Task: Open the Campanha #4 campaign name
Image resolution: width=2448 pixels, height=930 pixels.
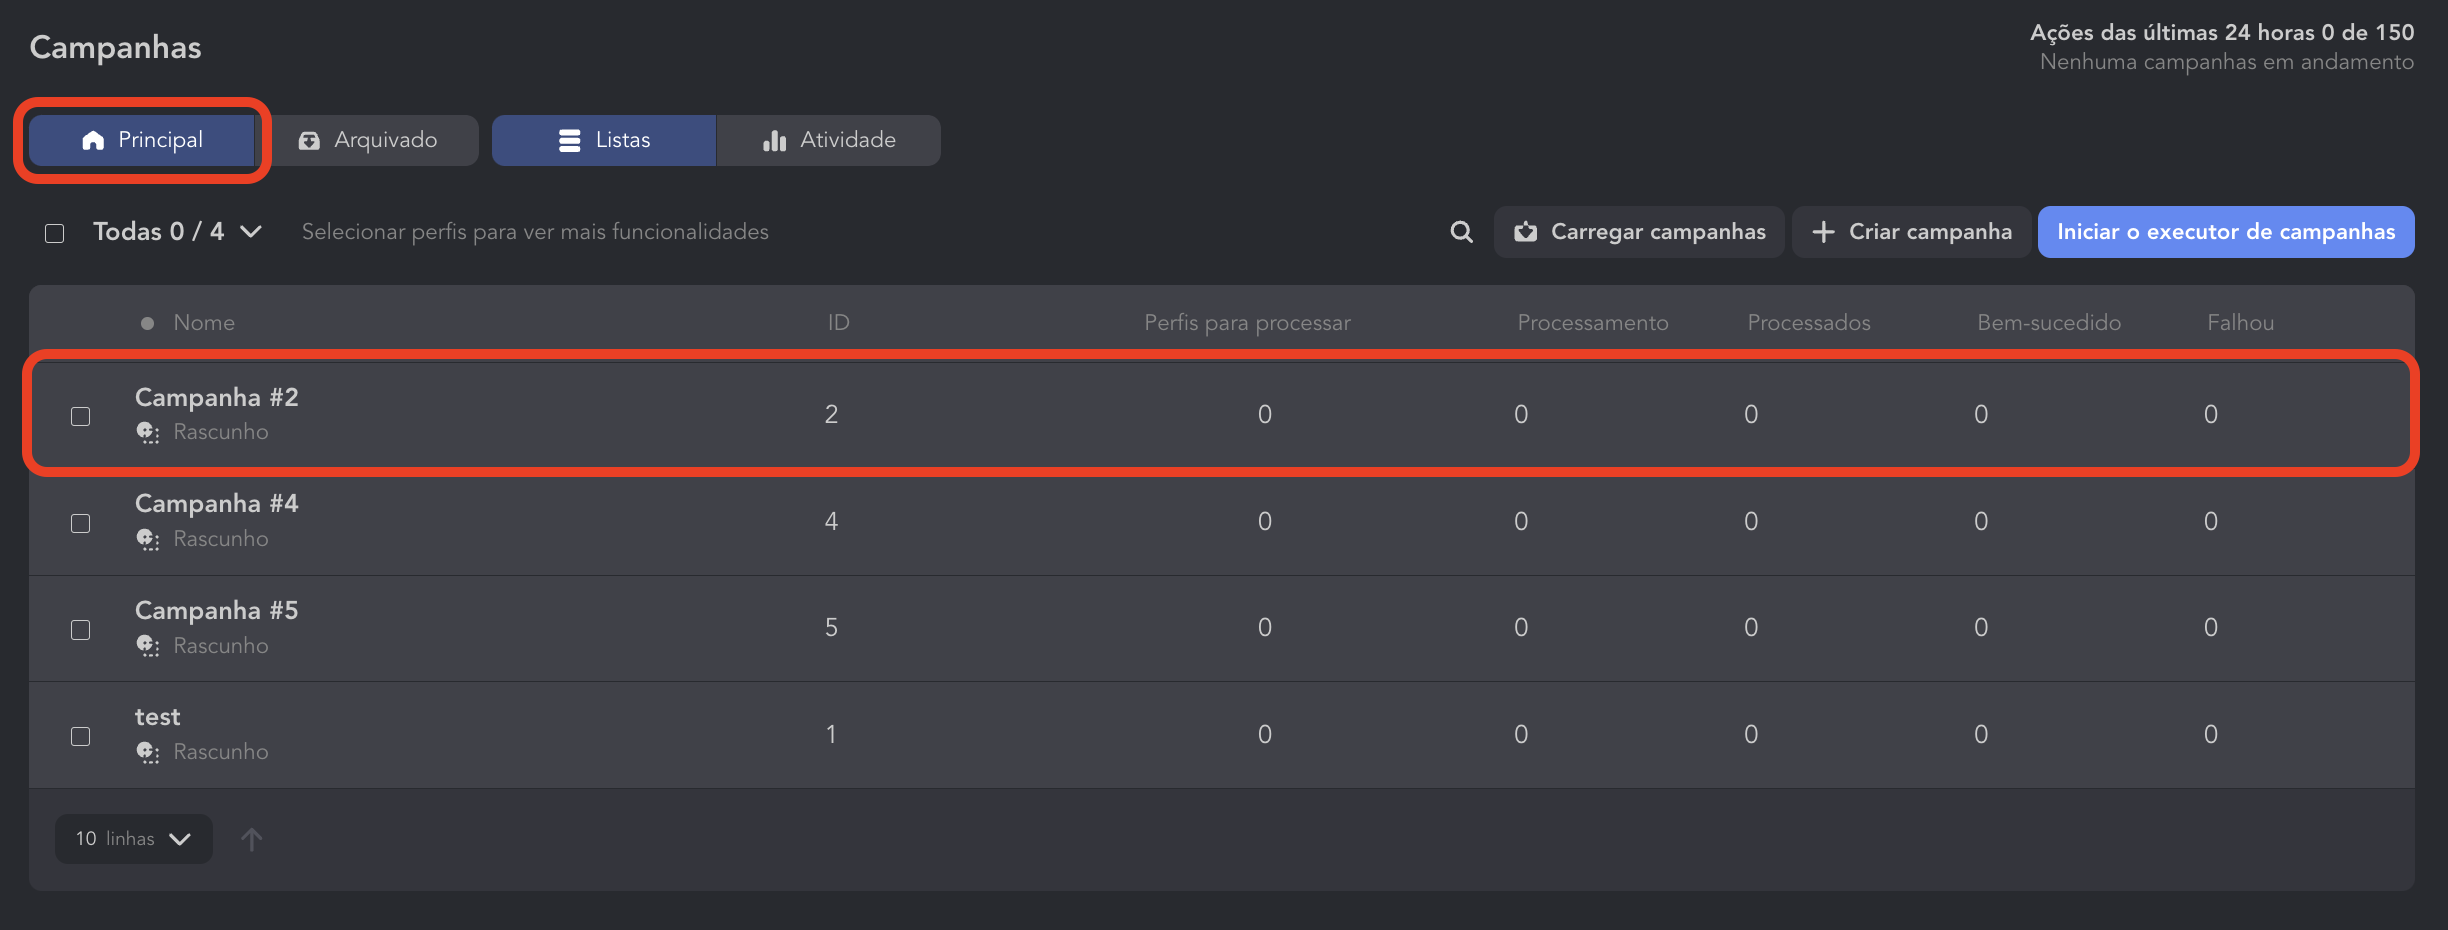Action: click(x=217, y=504)
